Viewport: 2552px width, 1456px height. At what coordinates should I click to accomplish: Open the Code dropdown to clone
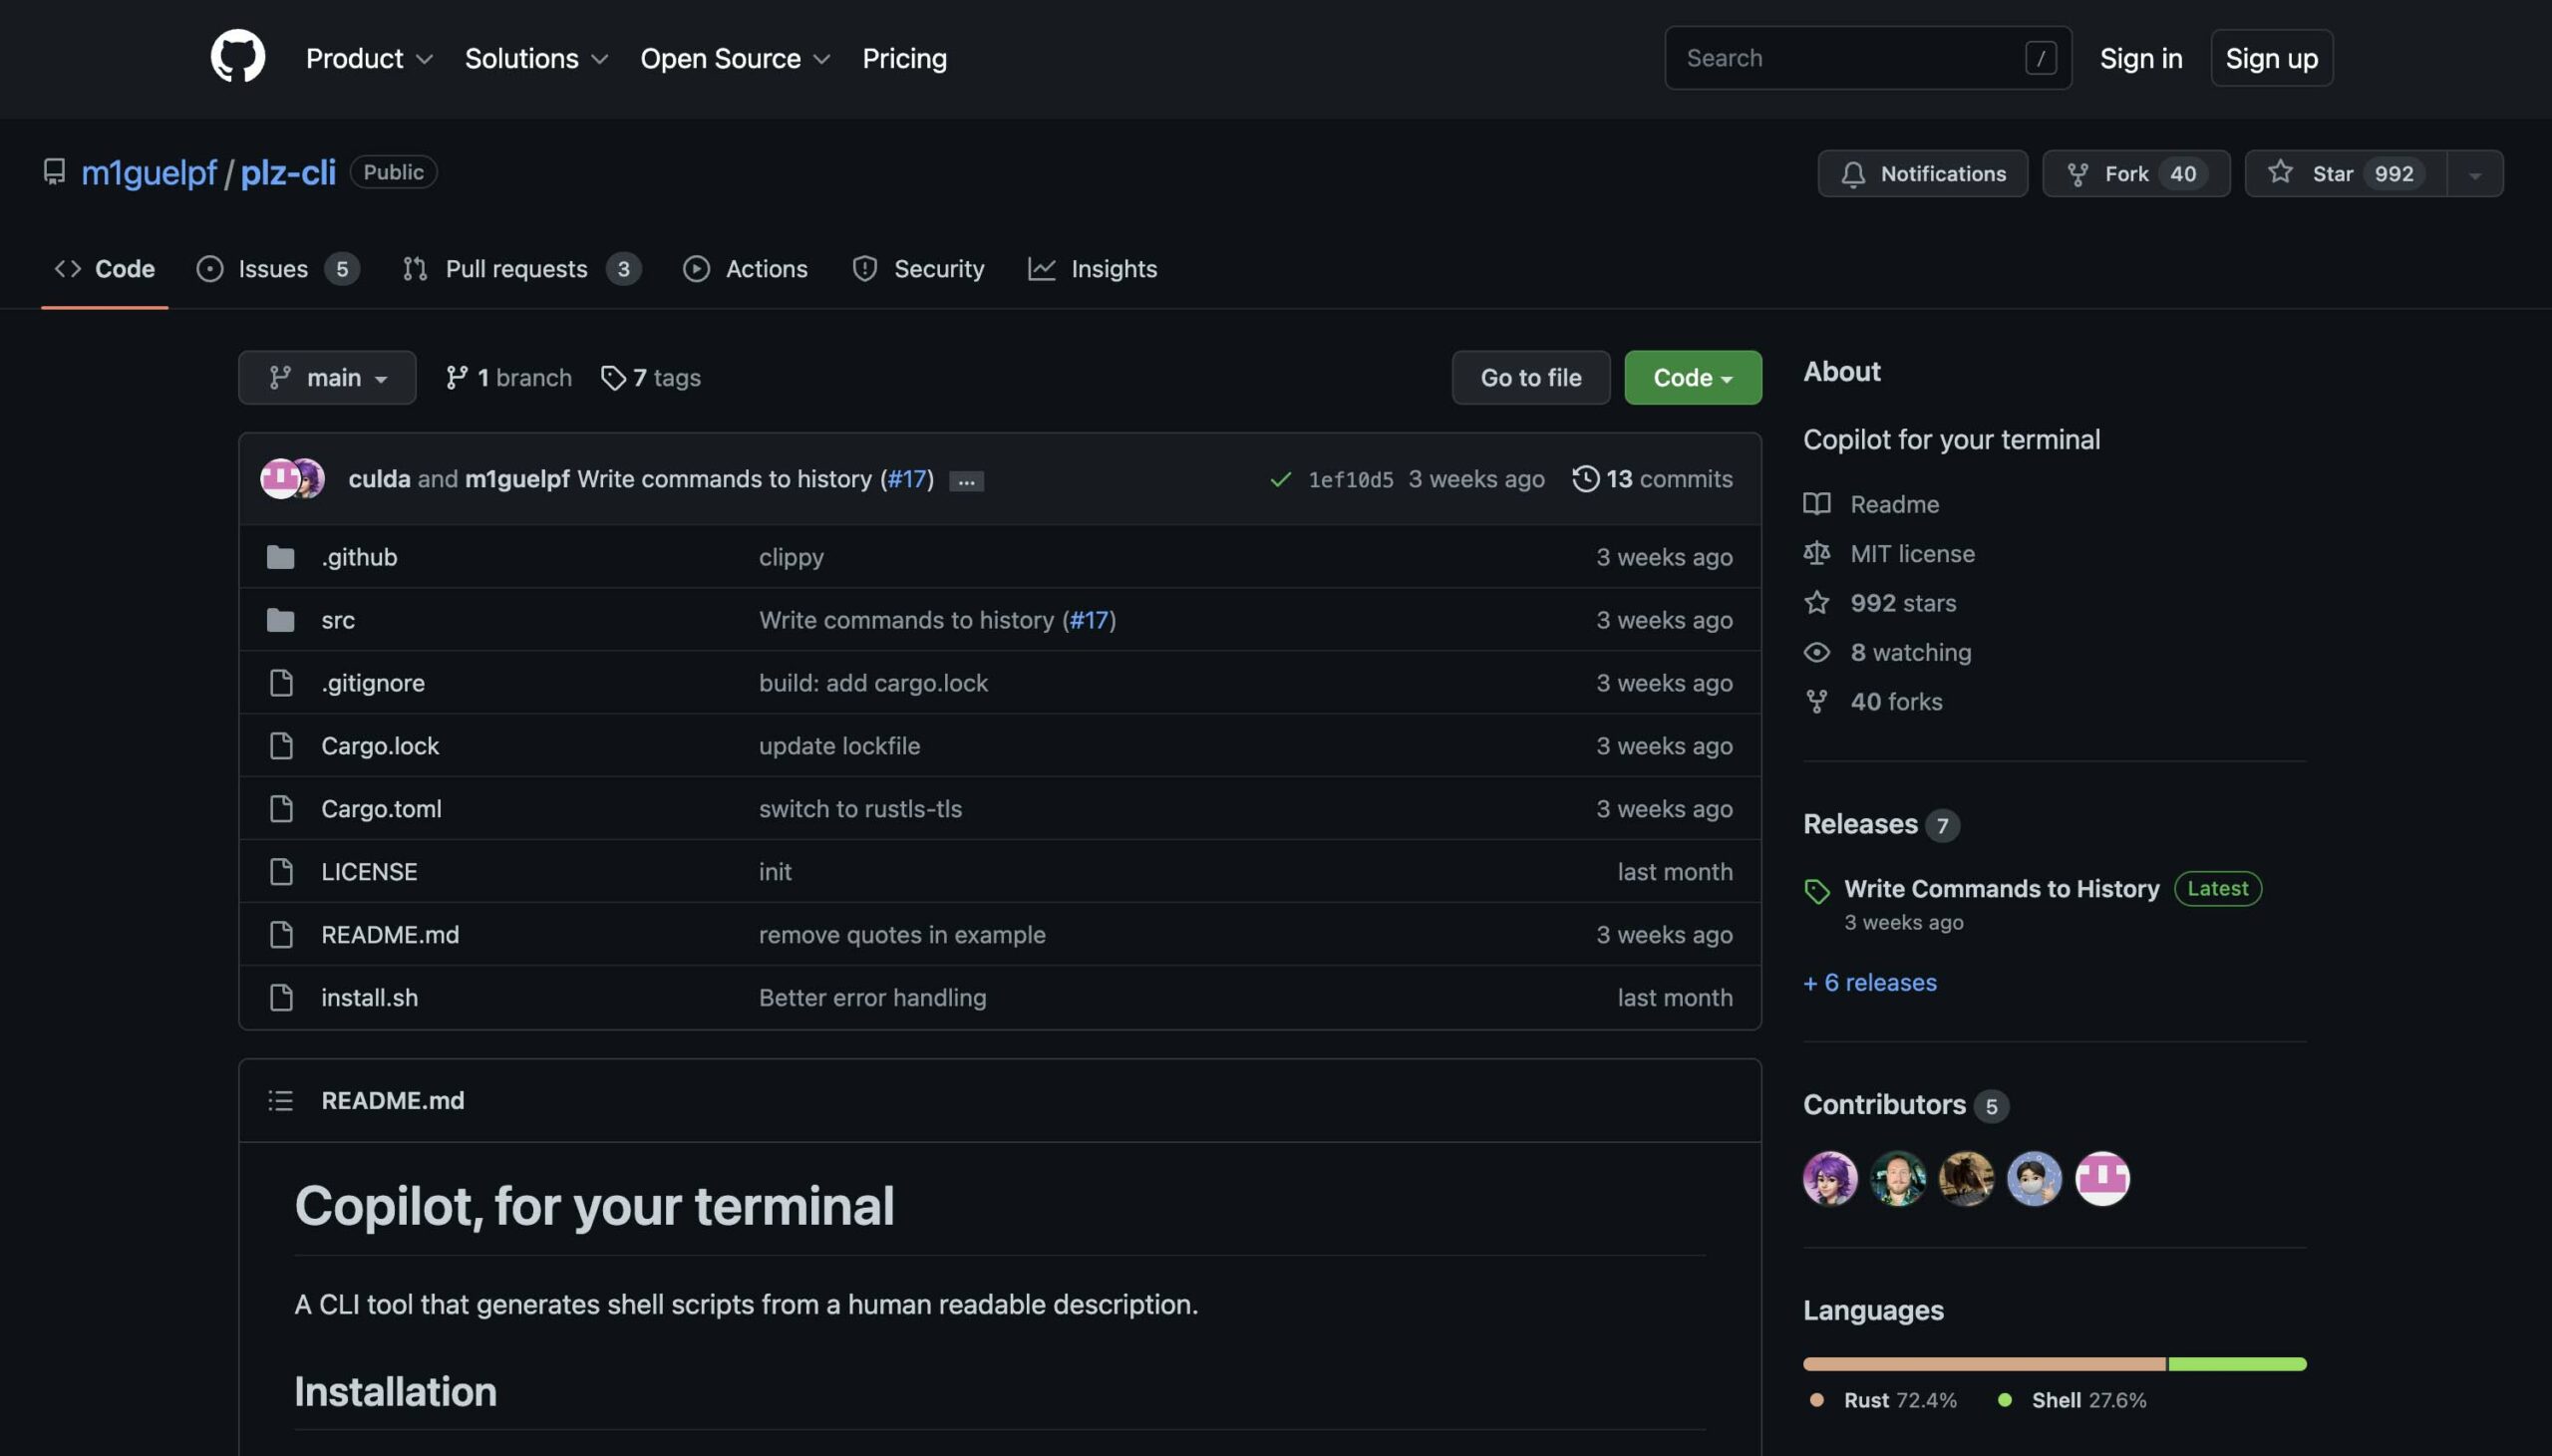pyautogui.click(x=1691, y=377)
